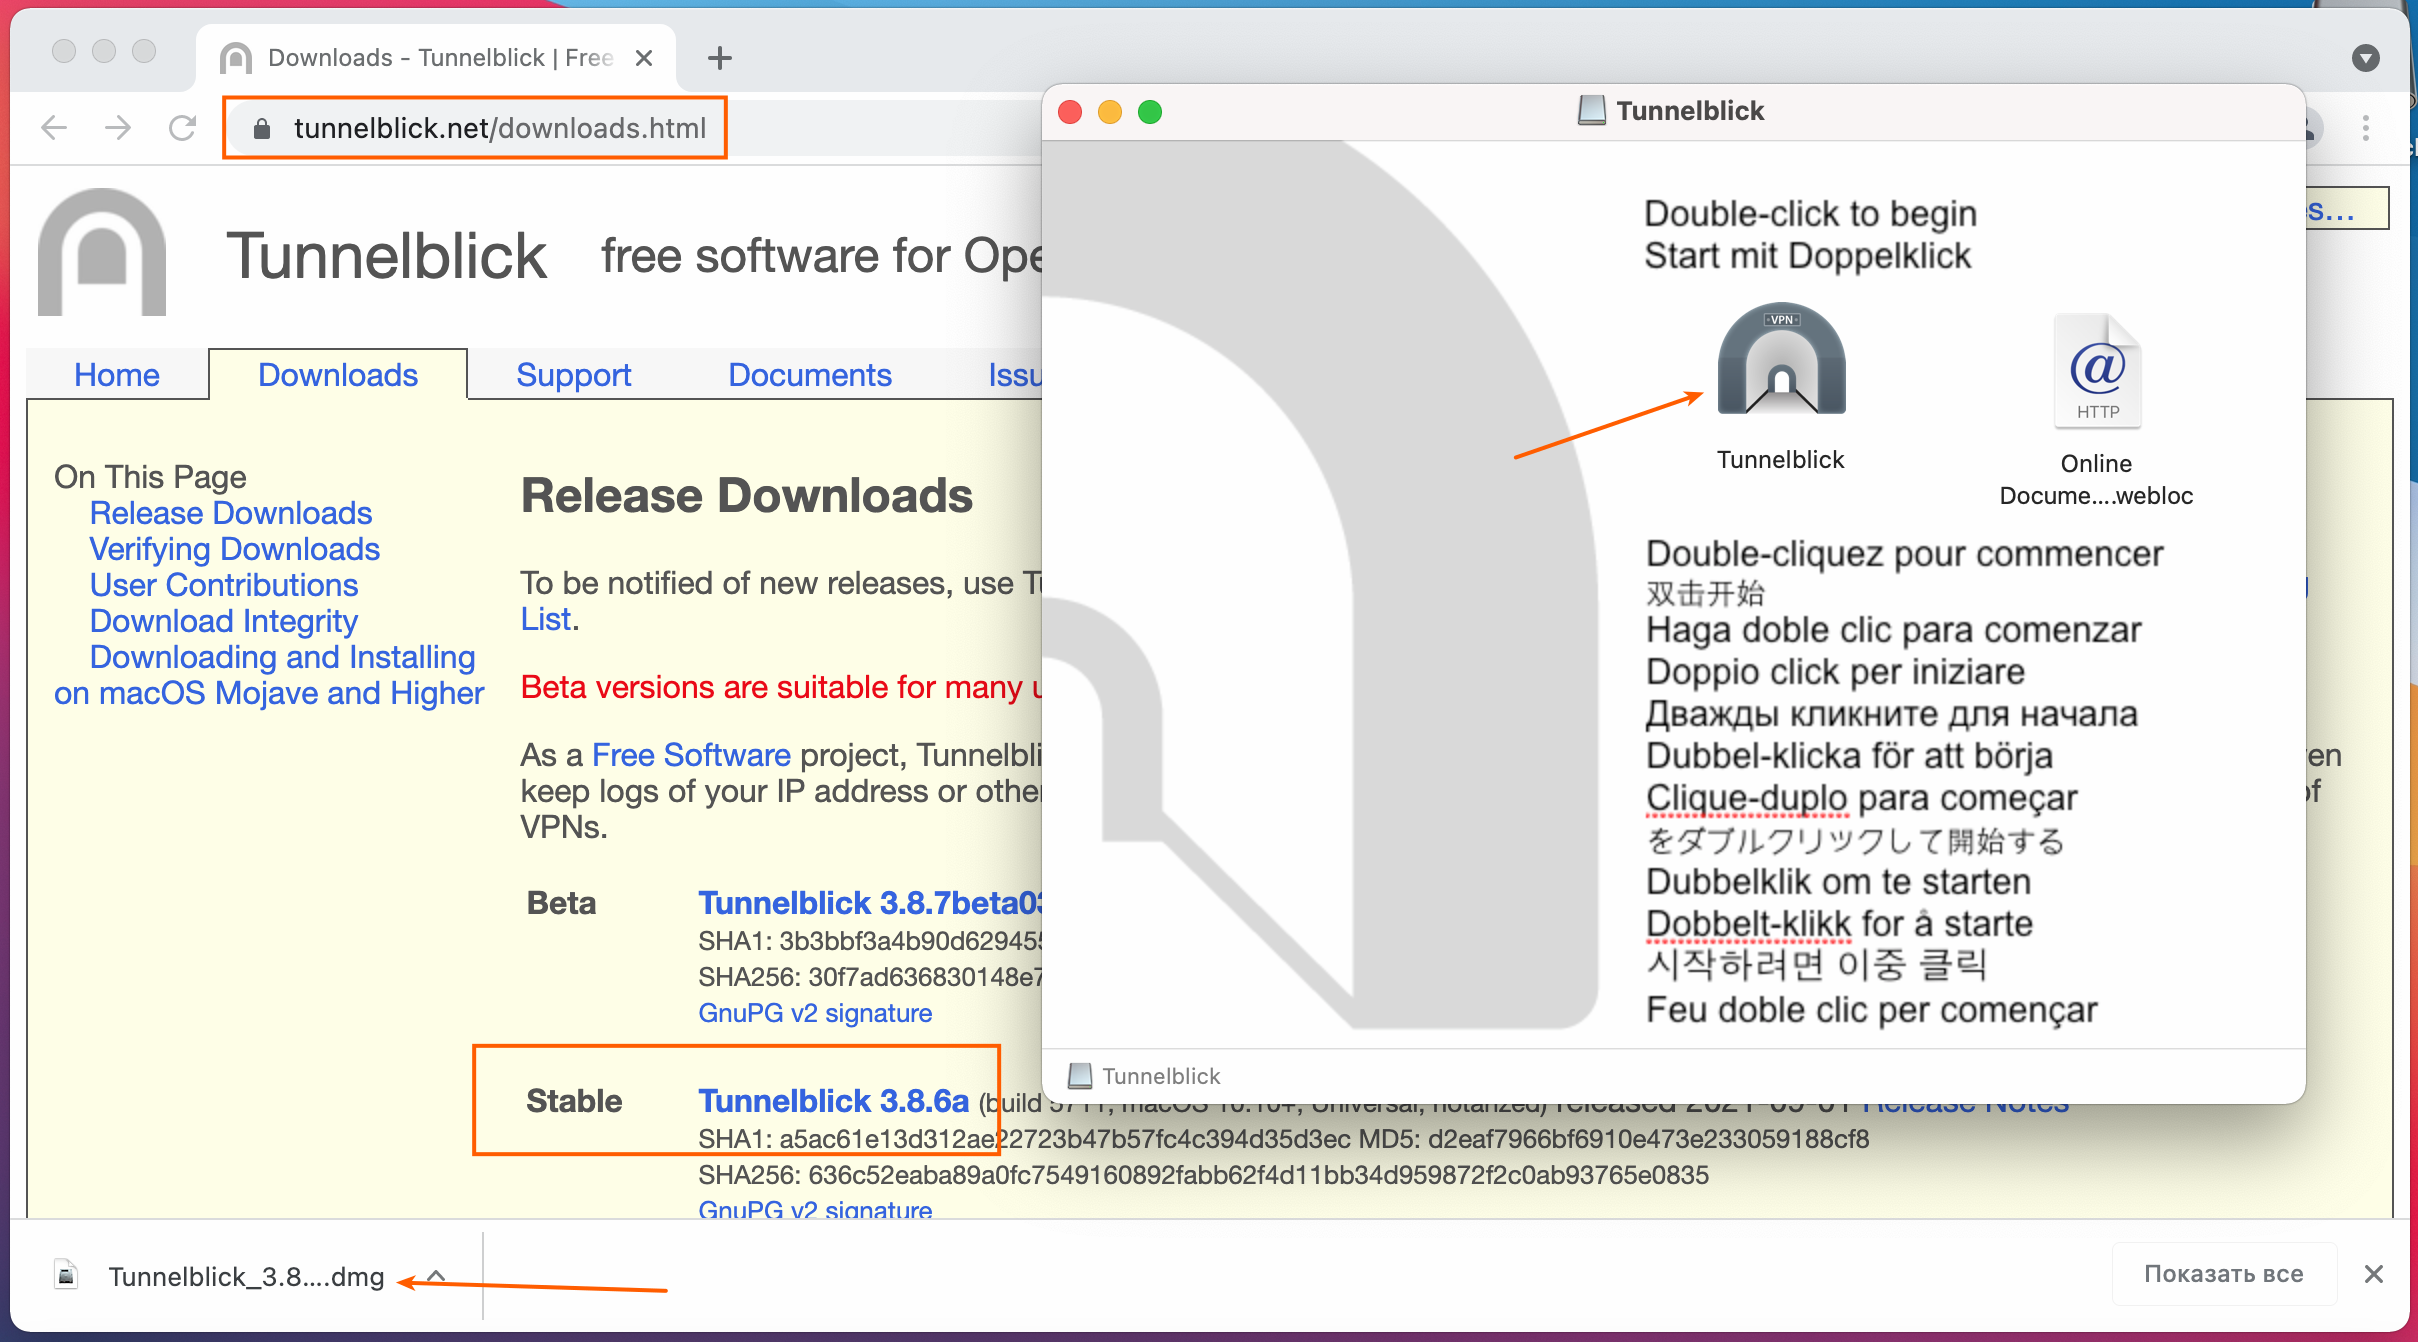Image resolution: width=2418 pixels, height=1342 pixels.
Task: Open the Verifying Downloads page link
Action: [x=234, y=549]
